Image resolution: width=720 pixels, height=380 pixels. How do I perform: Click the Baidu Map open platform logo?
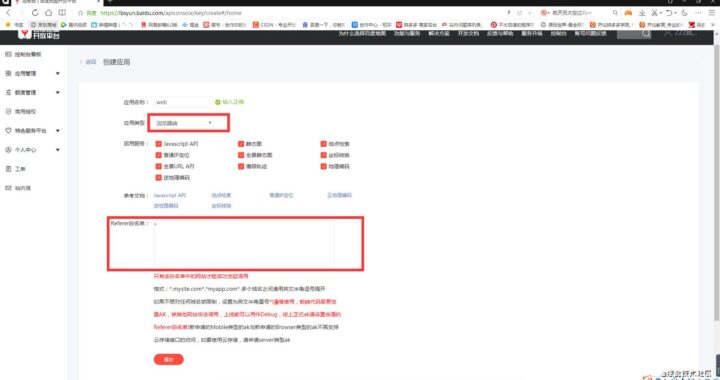39,34
